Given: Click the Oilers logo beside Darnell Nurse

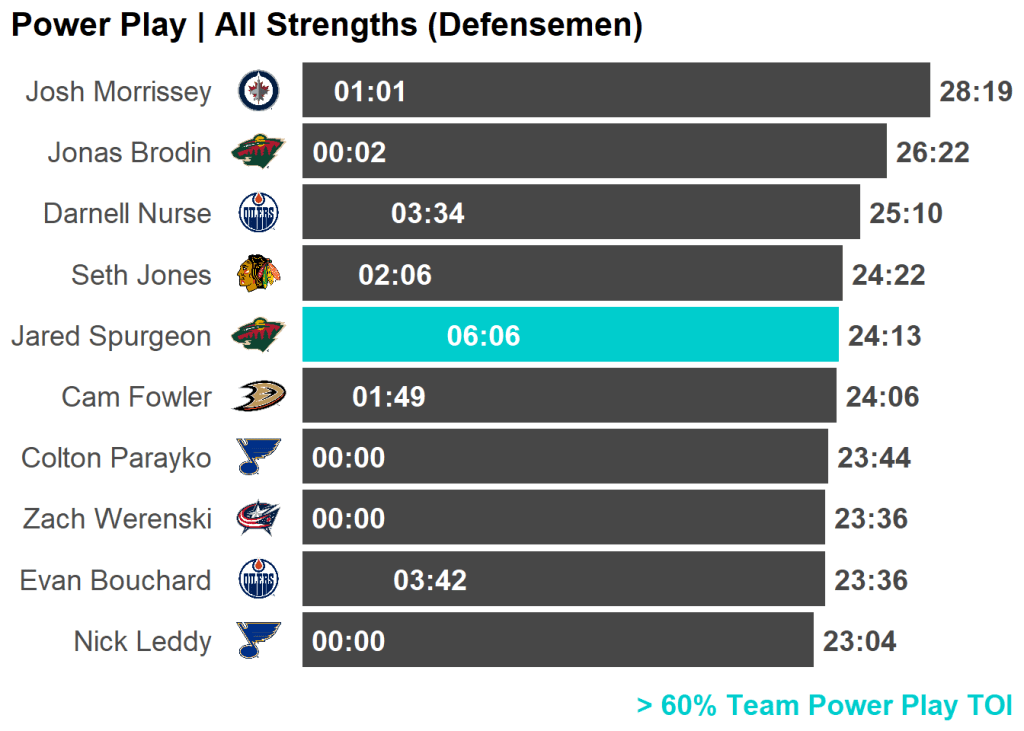Looking at the screenshot, I should coord(258,213).
